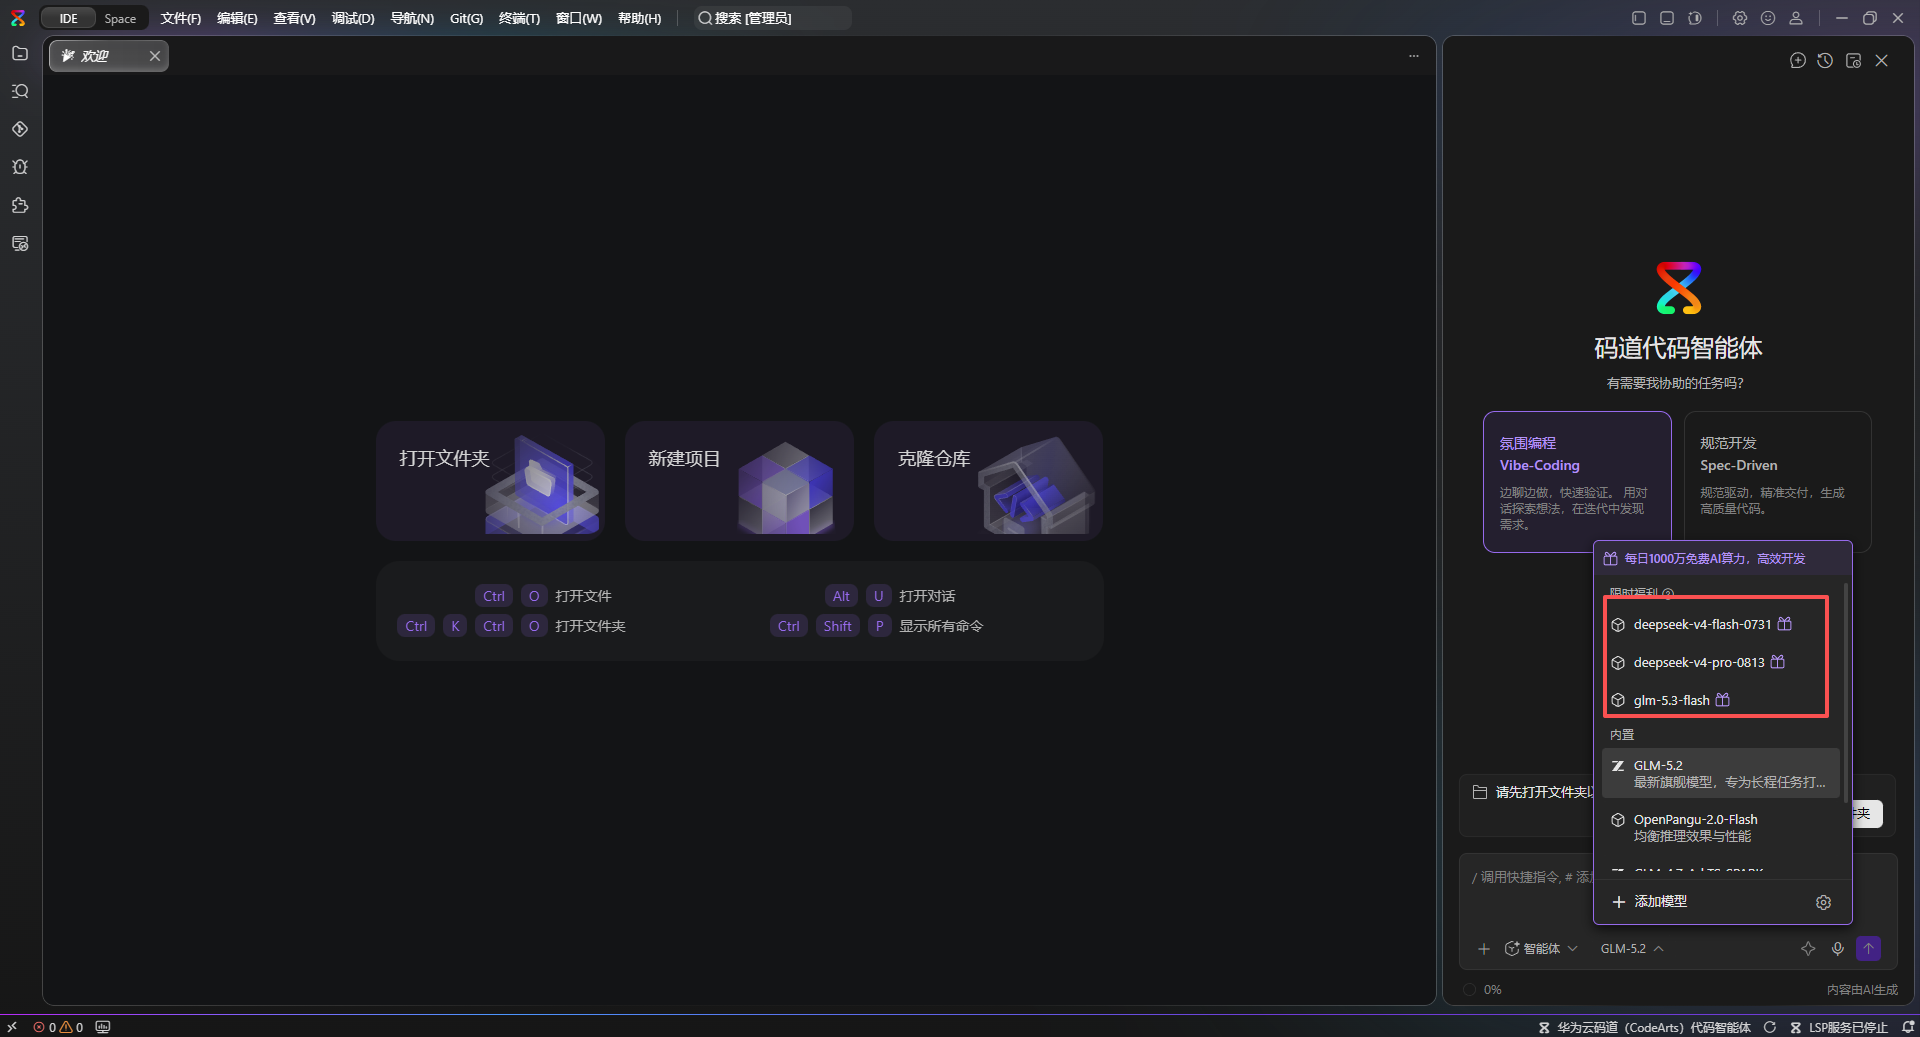Image resolution: width=1920 pixels, height=1037 pixels.
Task: Toggle the primary sidebar layout icon
Action: (1639, 18)
